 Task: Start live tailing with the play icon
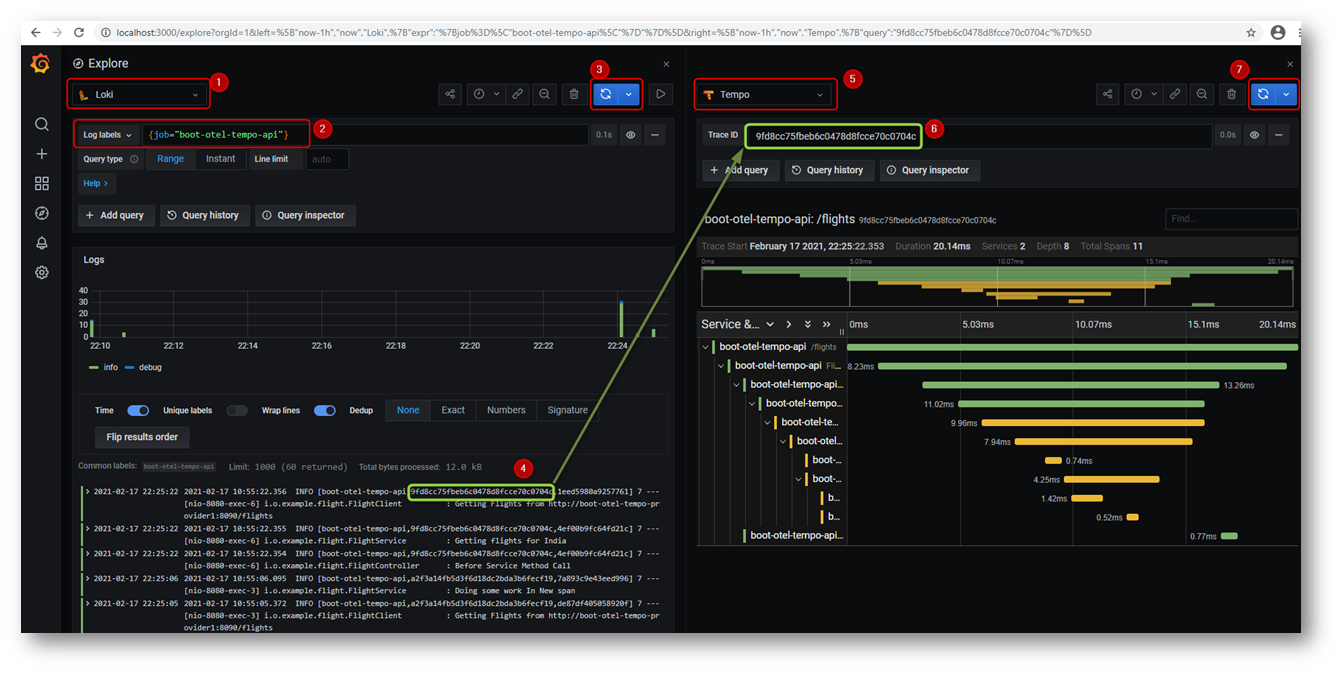coord(660,94)
